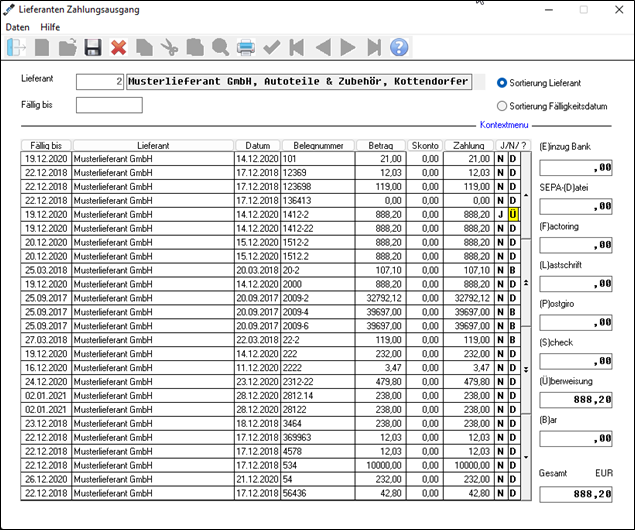Screen dimensions: 635x530
Task: Click the (F)actoring amount field
Action: click(x=575, y=245)
